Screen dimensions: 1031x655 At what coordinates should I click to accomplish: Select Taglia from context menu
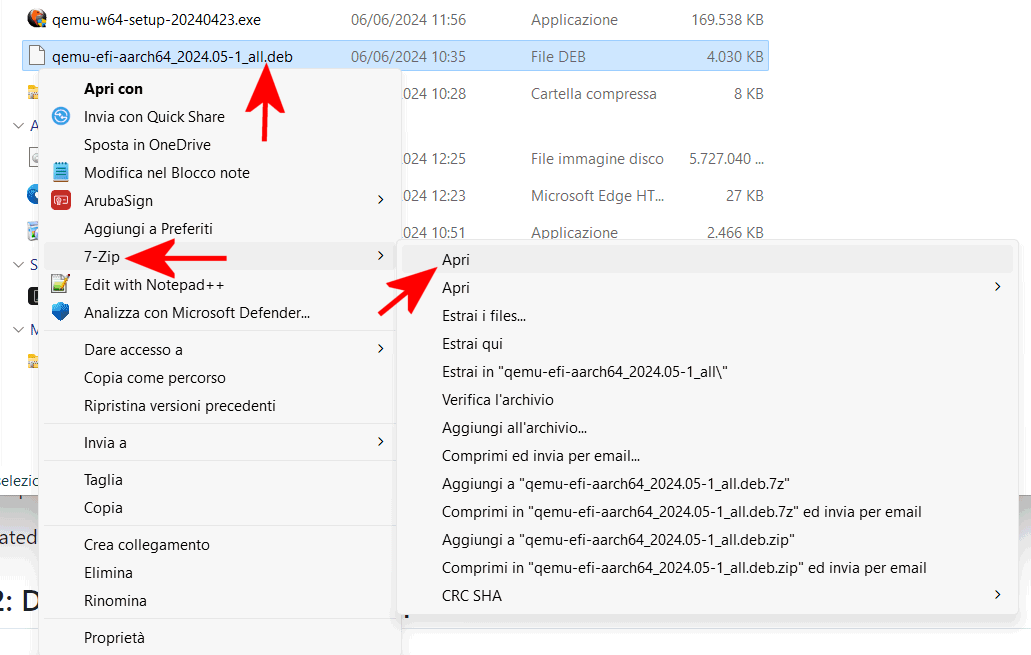(x=103, y=480)
